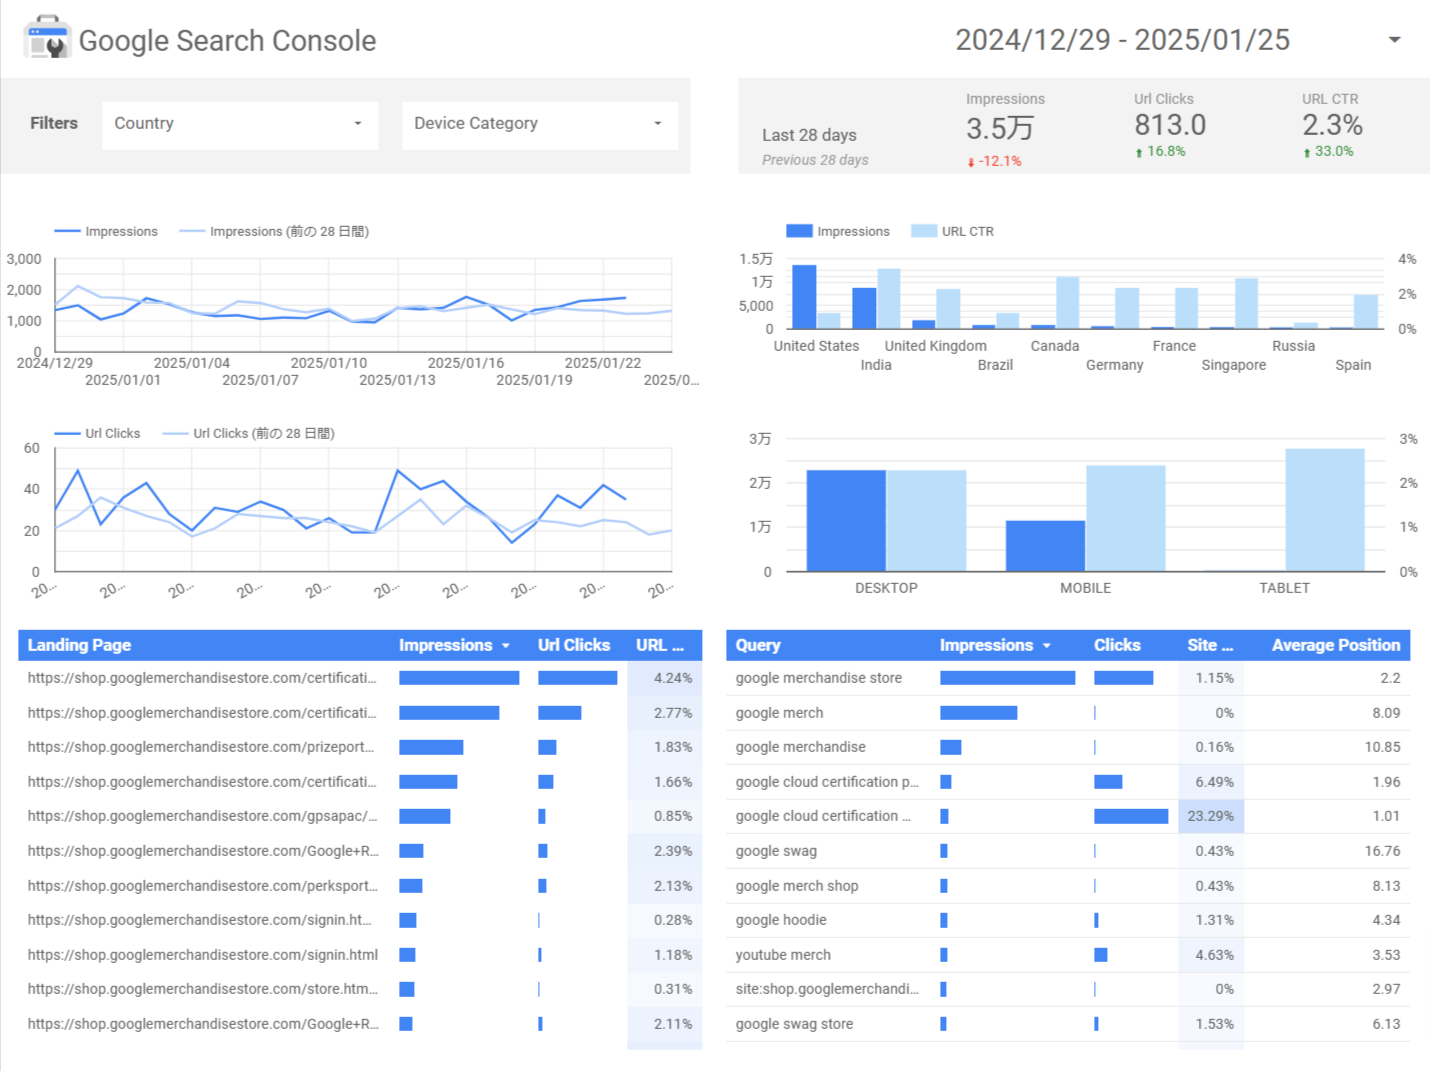Click the perksport landing page URL

click(202, 886)
